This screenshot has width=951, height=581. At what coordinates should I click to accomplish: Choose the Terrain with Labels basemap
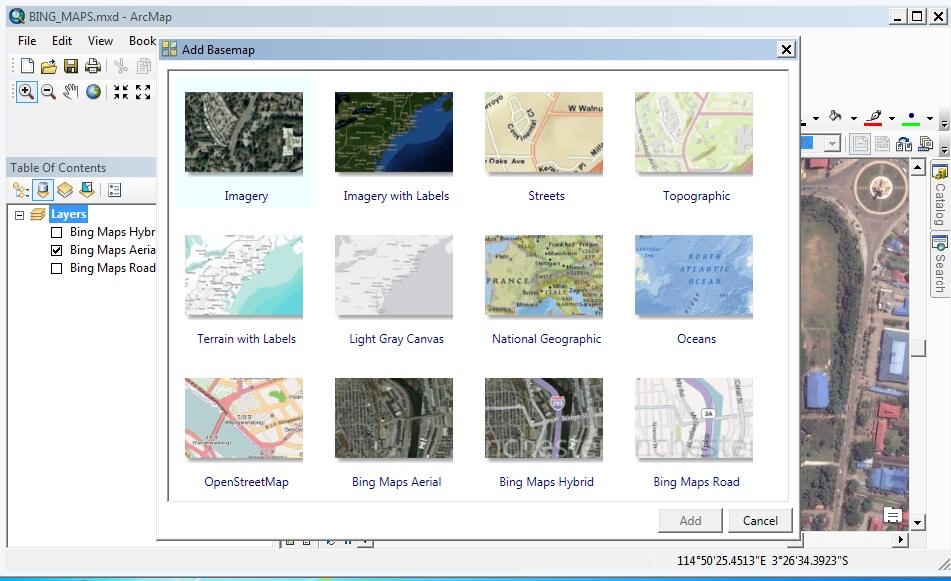point(244,275)
